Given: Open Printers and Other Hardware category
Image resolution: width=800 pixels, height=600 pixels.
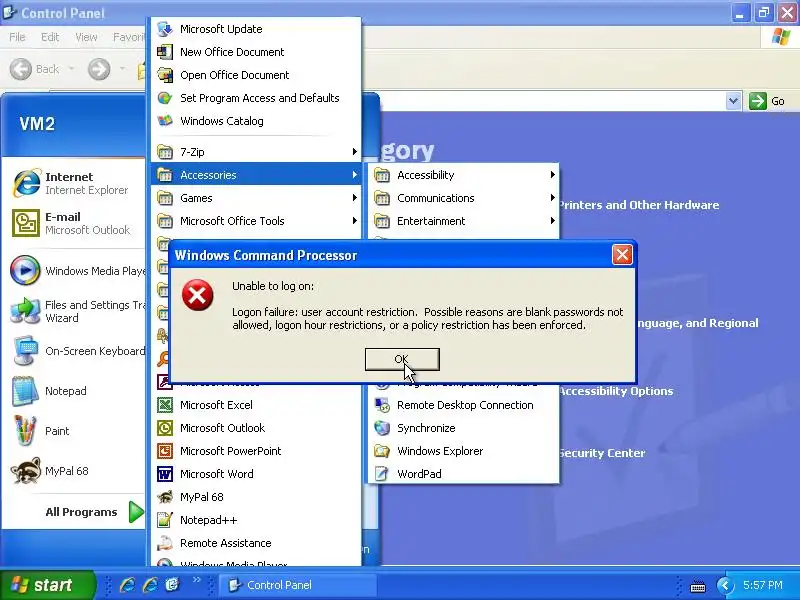Looking at the screenshot, I should pos(639,205).
